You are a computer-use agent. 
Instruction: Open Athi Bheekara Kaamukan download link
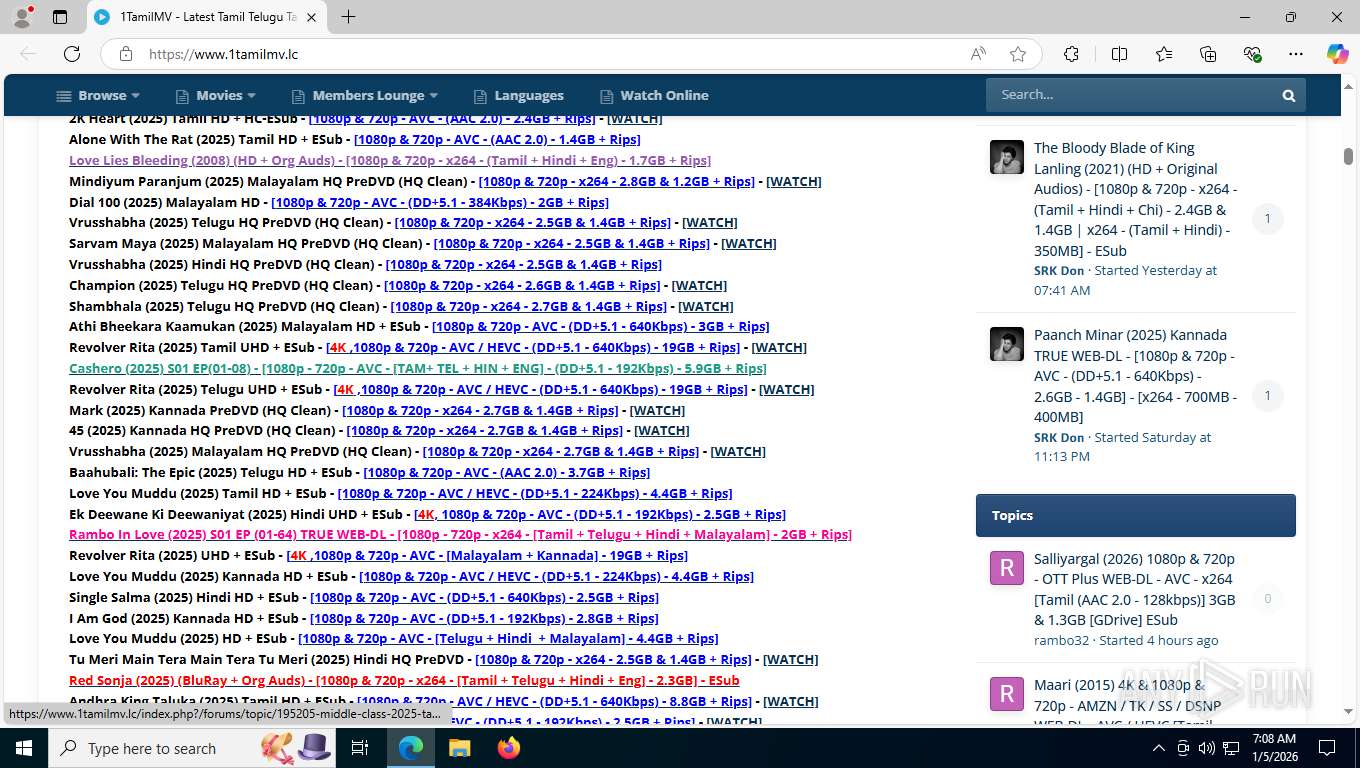coord(600,326)
